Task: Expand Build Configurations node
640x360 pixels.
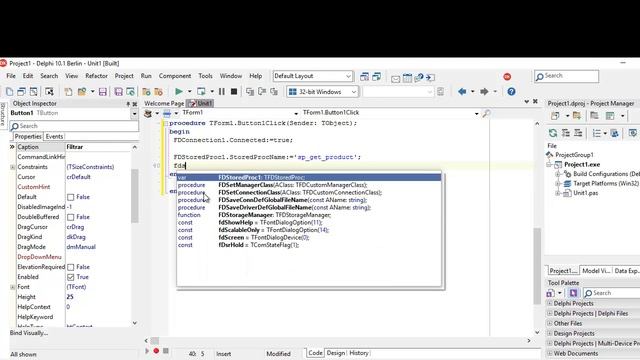Action: click(558, 174)
